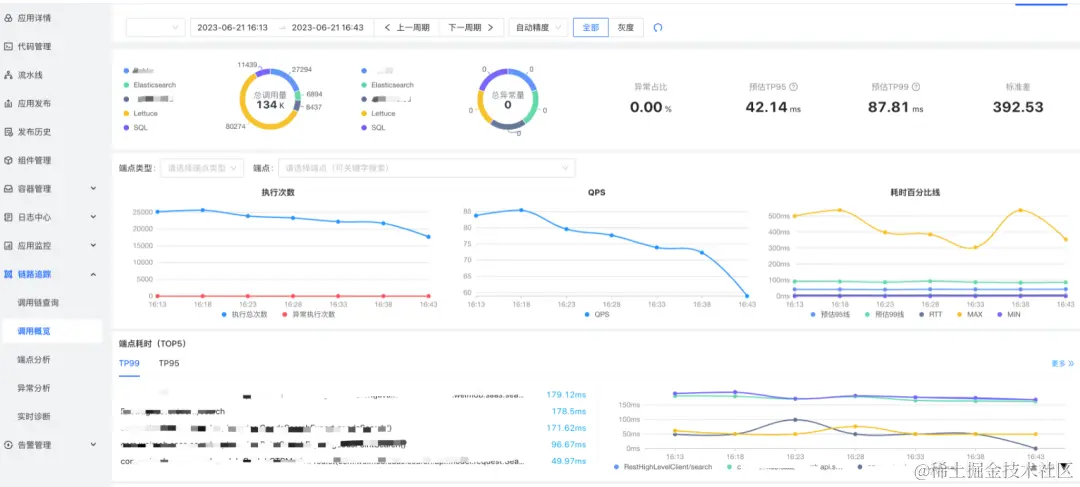
Task: Click the double-arrow icon after 更多
Action: click(1071, 363)
